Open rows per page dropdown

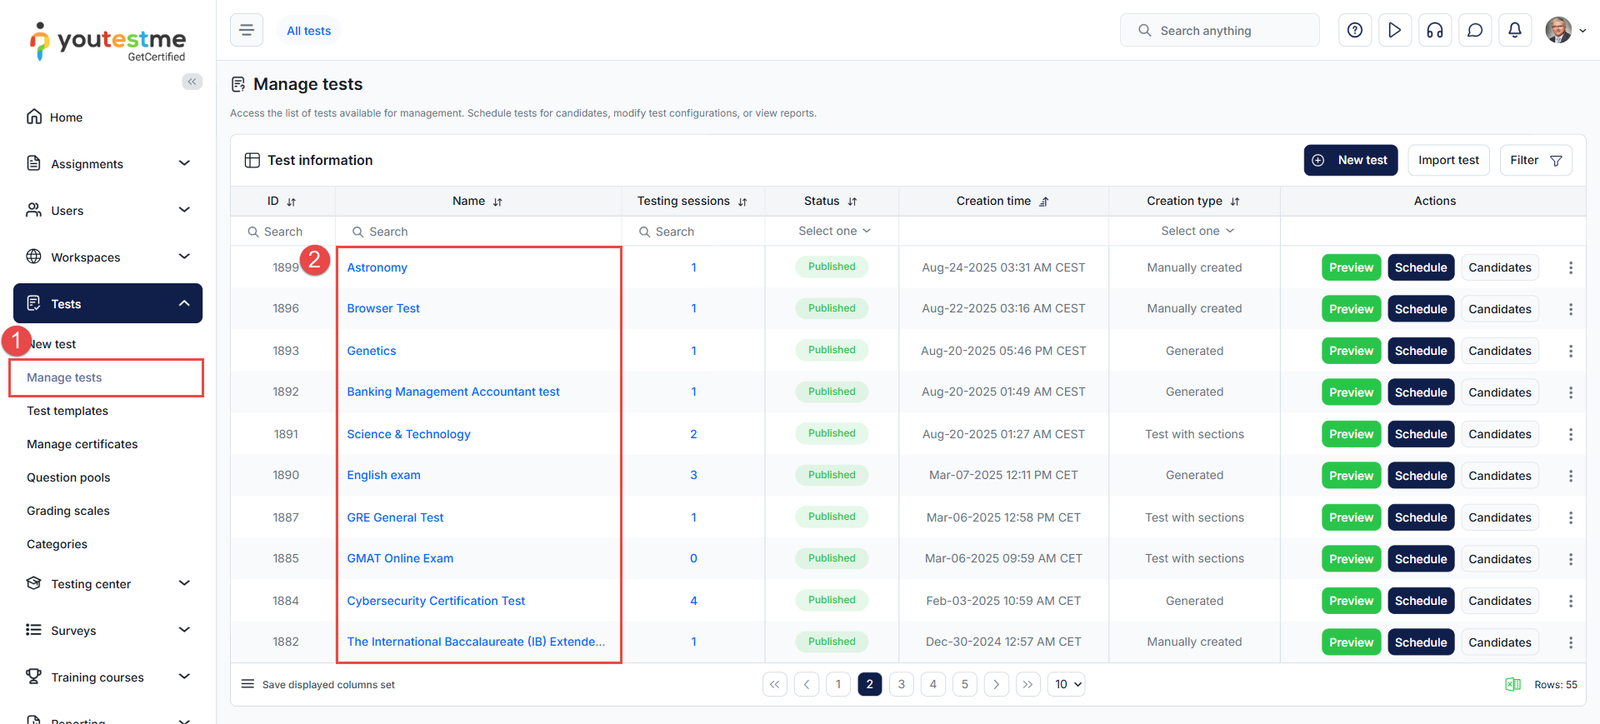[x=1068, y=684]
